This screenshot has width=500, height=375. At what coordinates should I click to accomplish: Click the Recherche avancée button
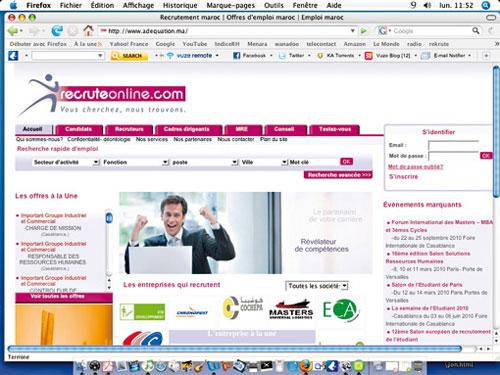[338, 175]
